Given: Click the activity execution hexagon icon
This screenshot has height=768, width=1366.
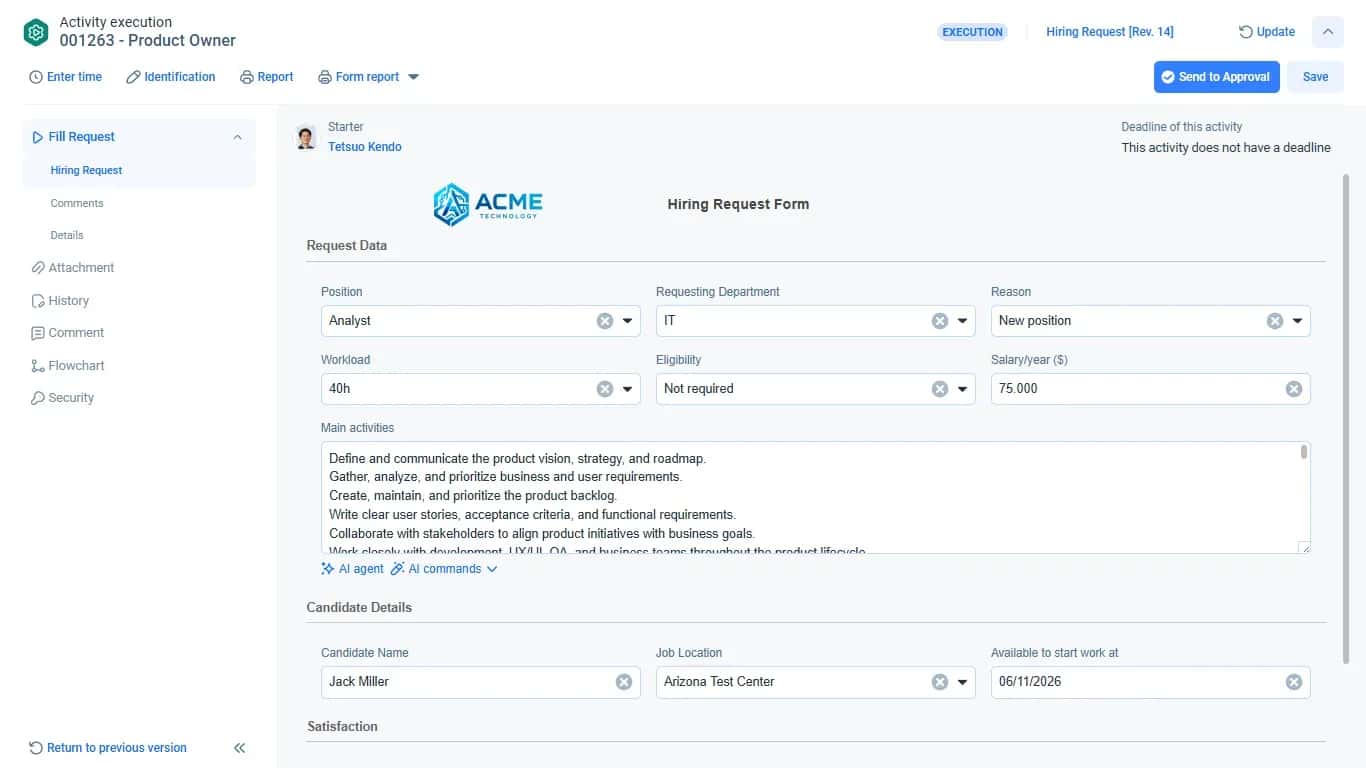Looking at the screenshot, I should pyautogui.click(x=36, y=32).
